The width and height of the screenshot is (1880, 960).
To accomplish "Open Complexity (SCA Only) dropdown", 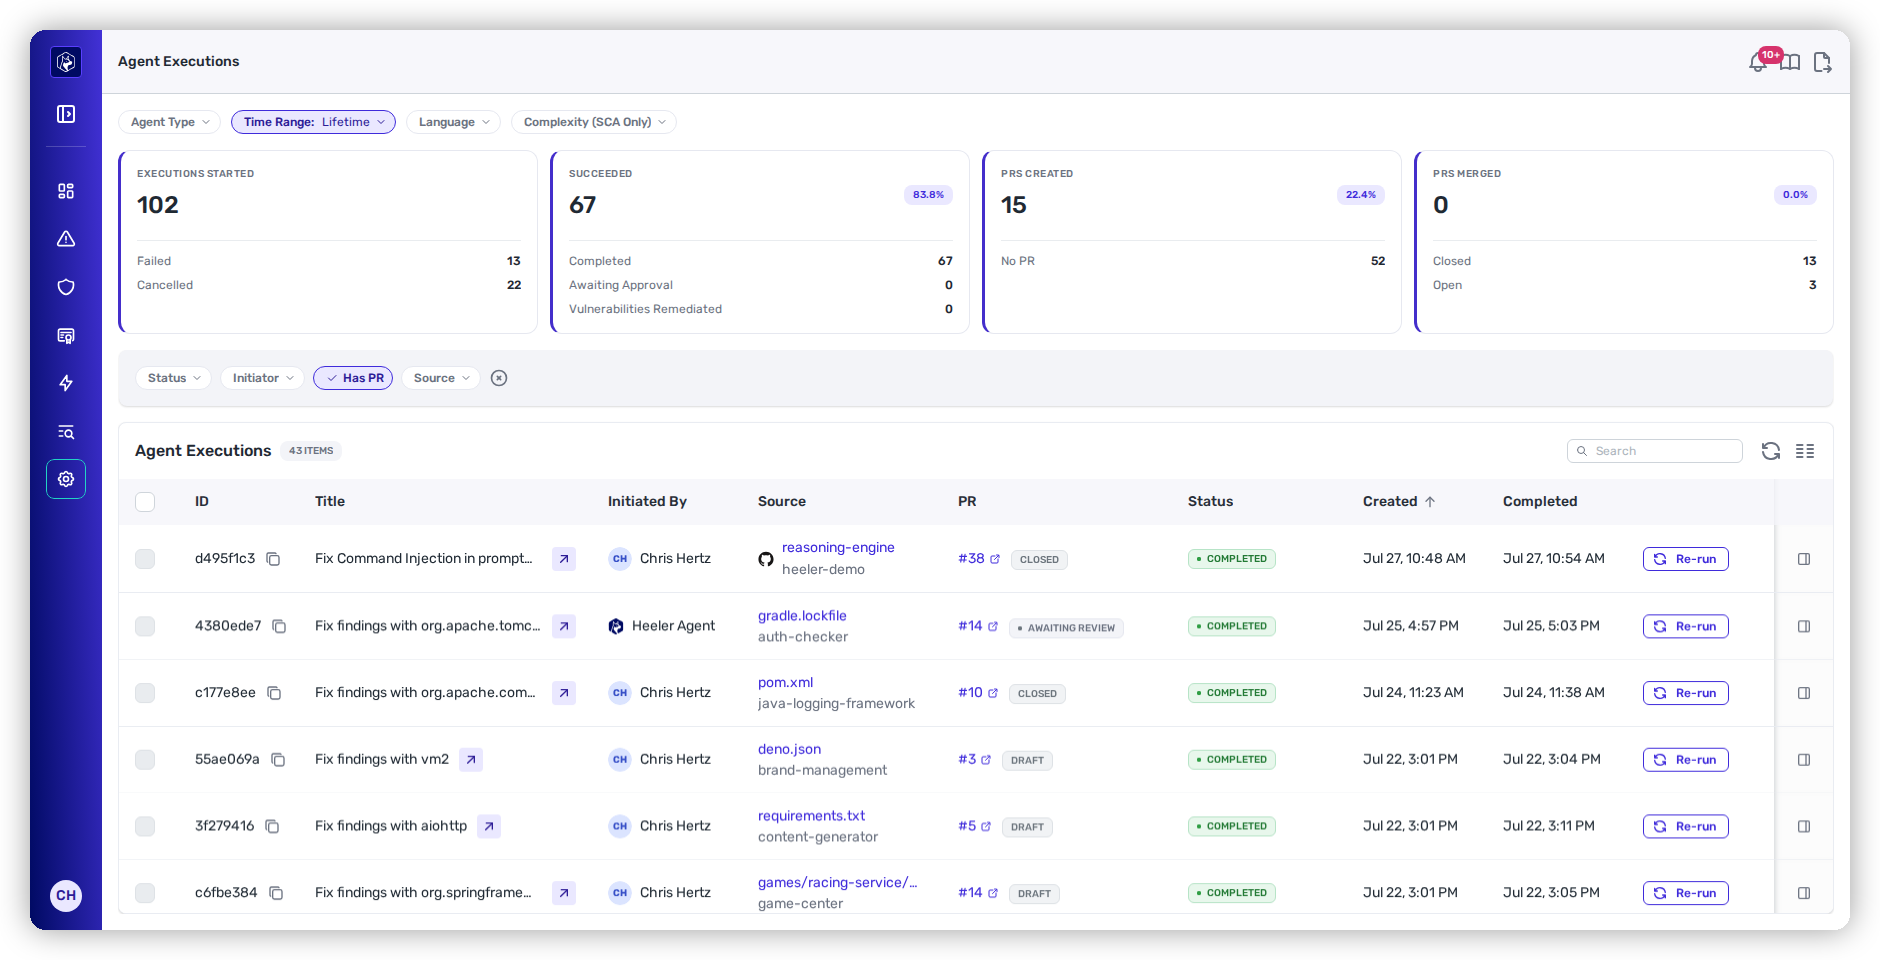I will (x=594, y=122).
